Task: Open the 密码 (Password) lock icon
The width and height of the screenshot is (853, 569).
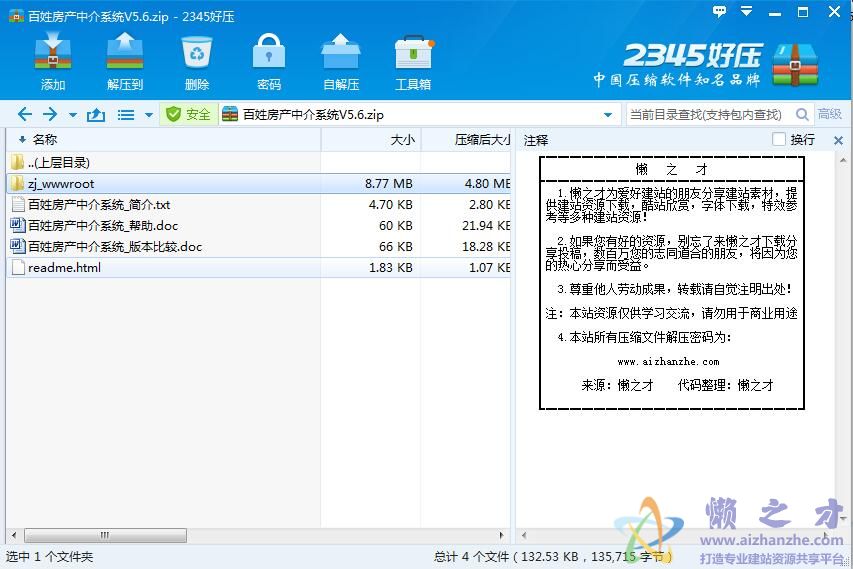Action: click(x=269, y=61)
